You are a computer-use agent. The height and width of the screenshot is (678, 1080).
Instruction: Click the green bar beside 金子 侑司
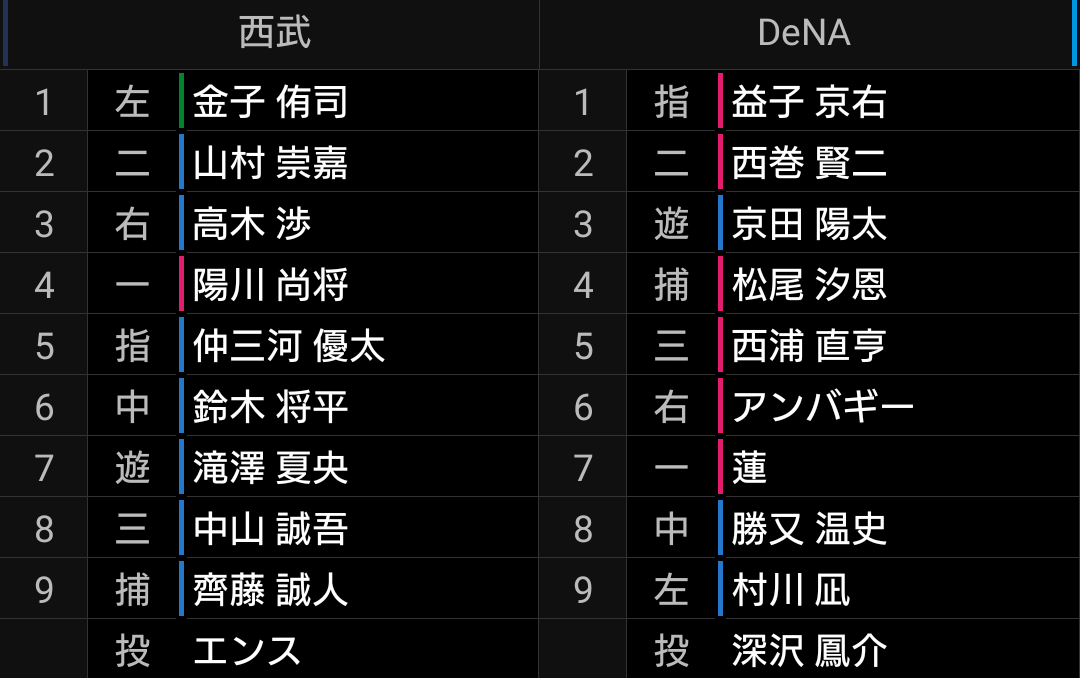181,102
